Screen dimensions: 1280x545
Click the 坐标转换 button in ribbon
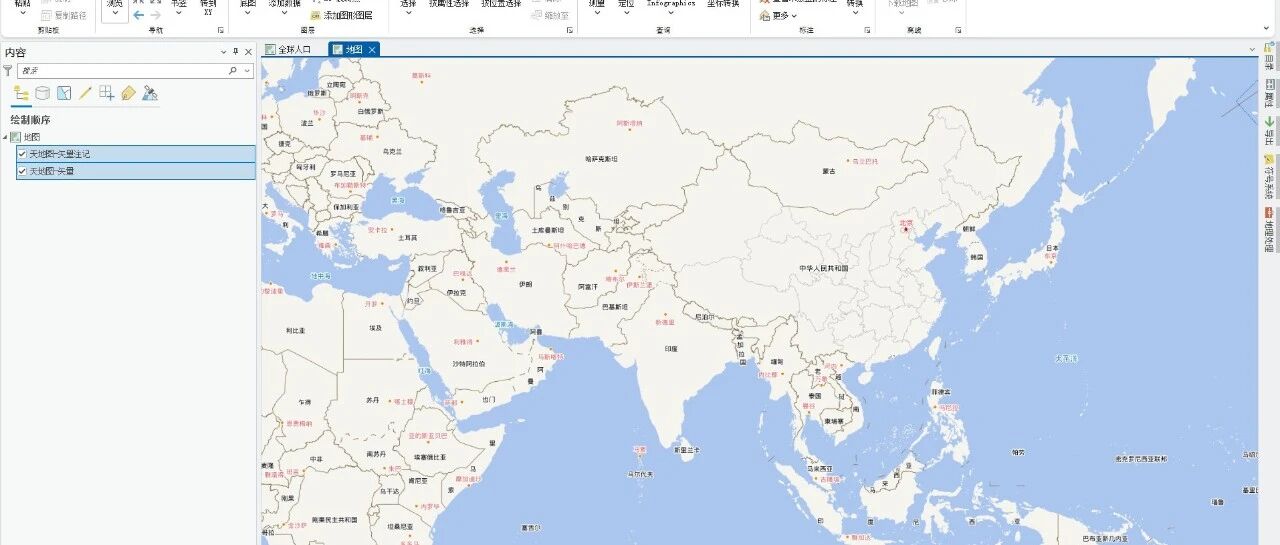[723, 4]
